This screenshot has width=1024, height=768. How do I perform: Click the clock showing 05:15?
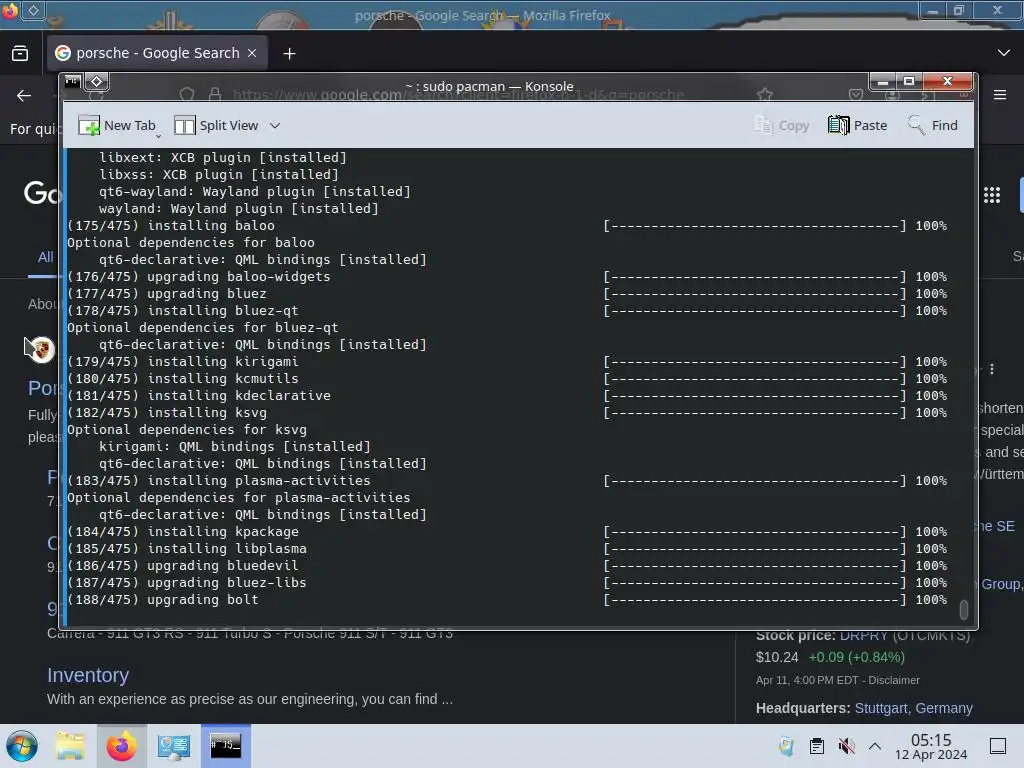(x=931, y=746)
